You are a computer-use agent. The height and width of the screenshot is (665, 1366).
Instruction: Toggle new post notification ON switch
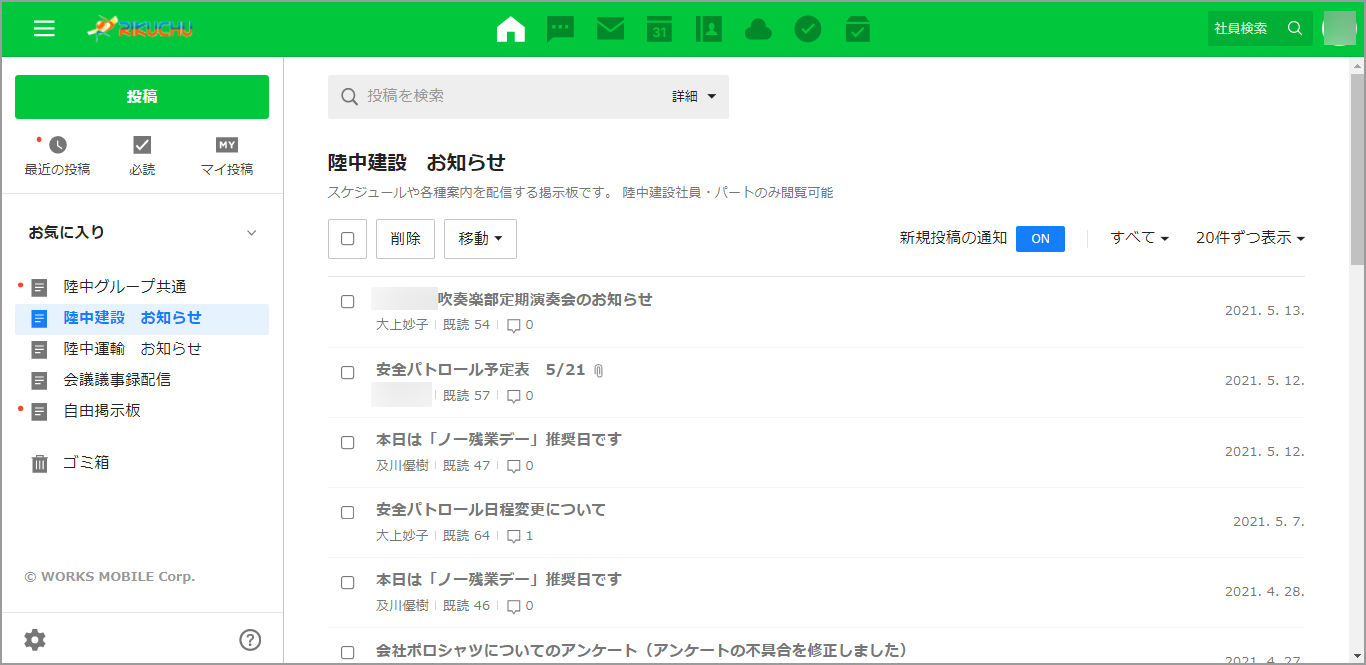(1040, 239)
